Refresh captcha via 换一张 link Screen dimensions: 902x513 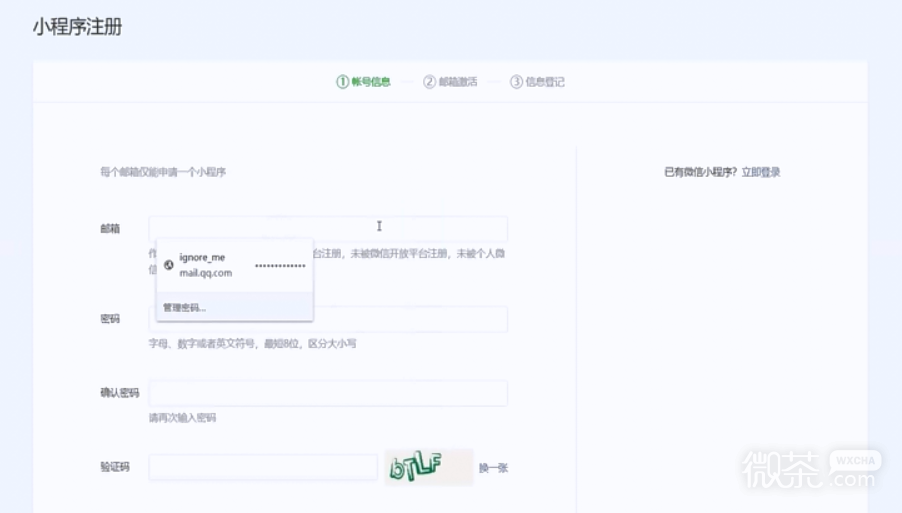click(493, 468)
